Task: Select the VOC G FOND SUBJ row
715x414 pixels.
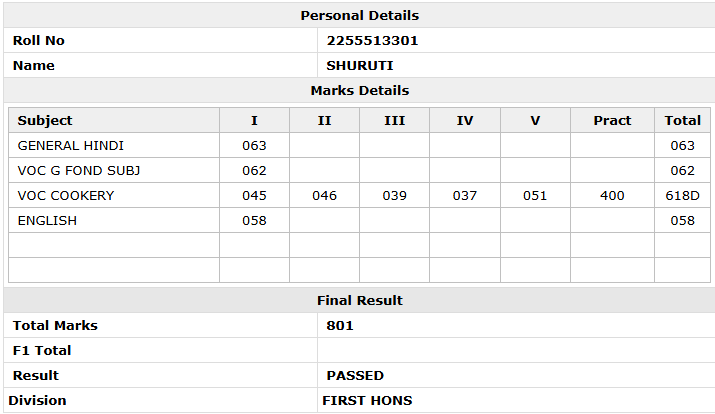Action: (359, 171)
